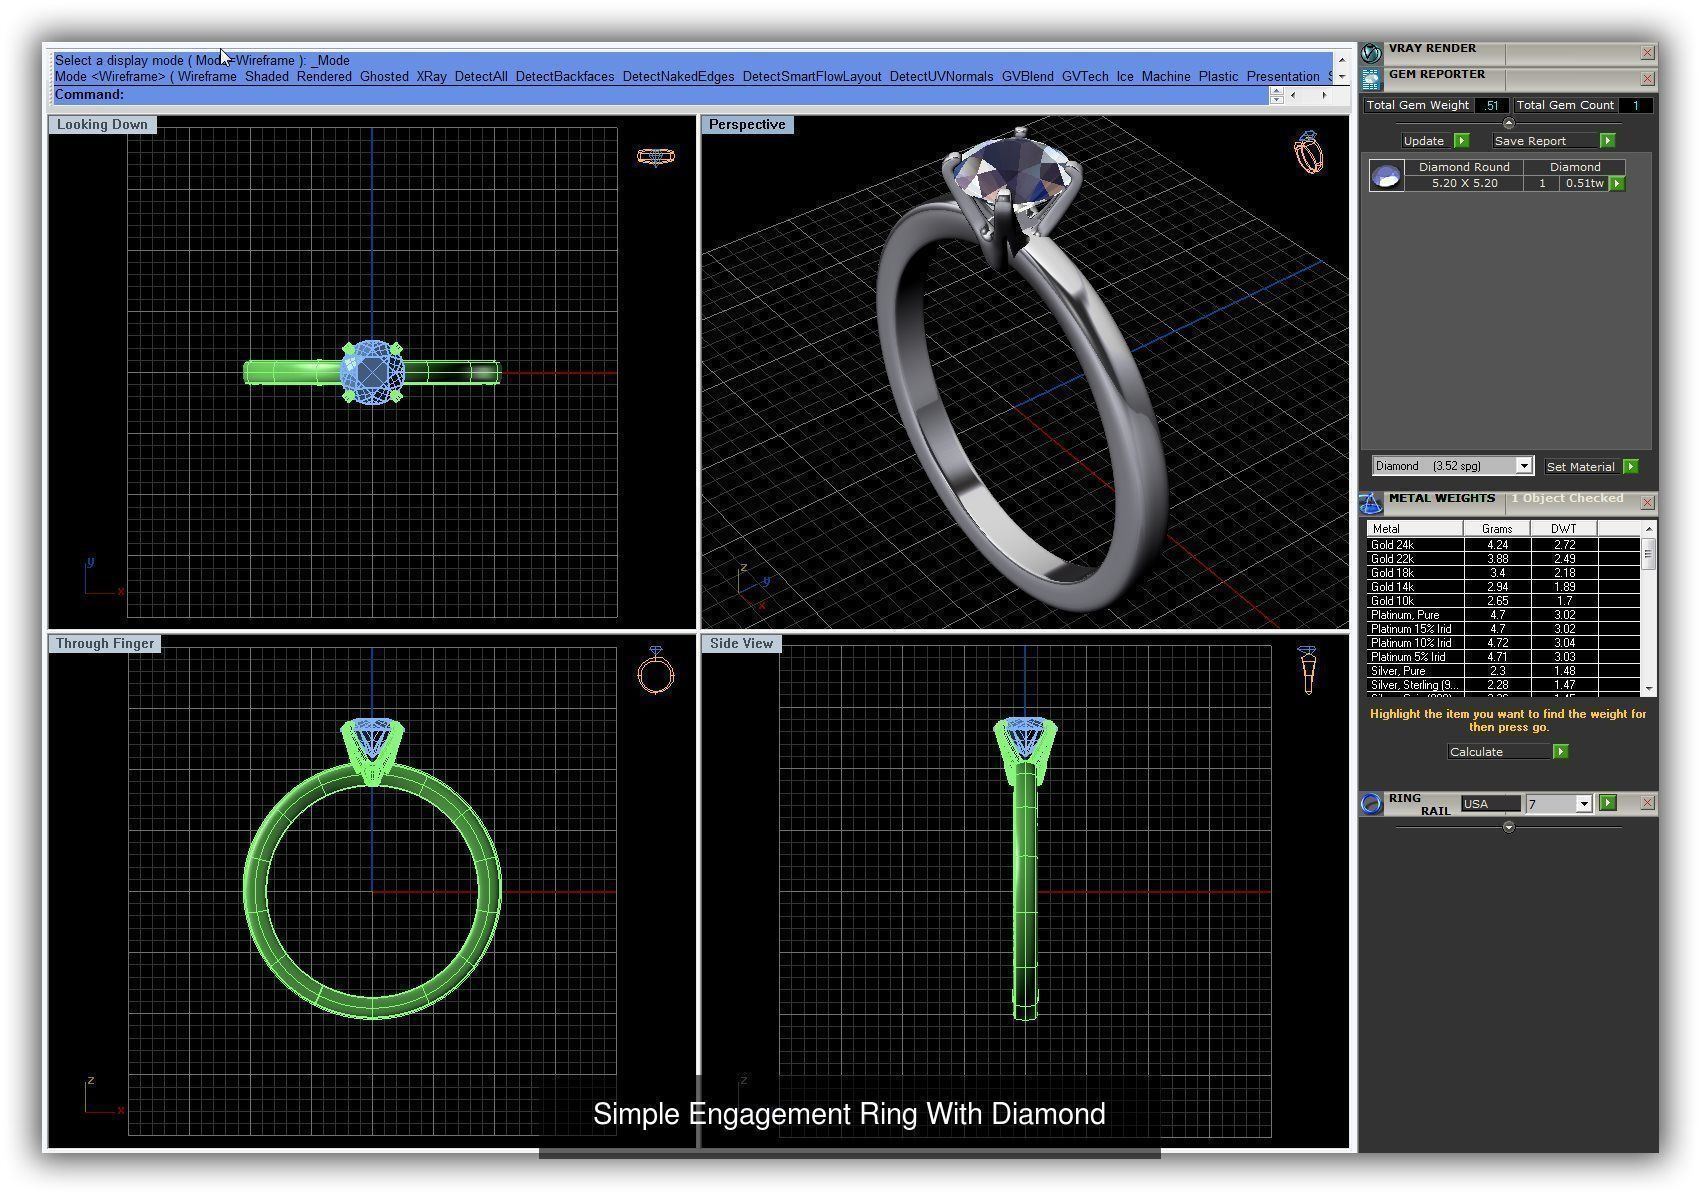Click the Update button
The image size is (1701, 1195).
[1424, 141]
